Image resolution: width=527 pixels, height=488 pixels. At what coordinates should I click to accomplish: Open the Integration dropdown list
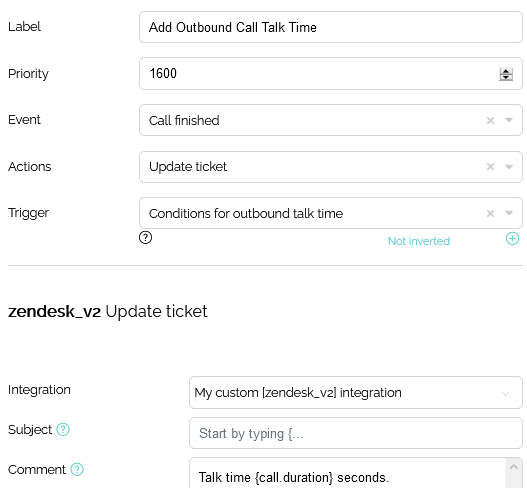click(x=356, y=393)
